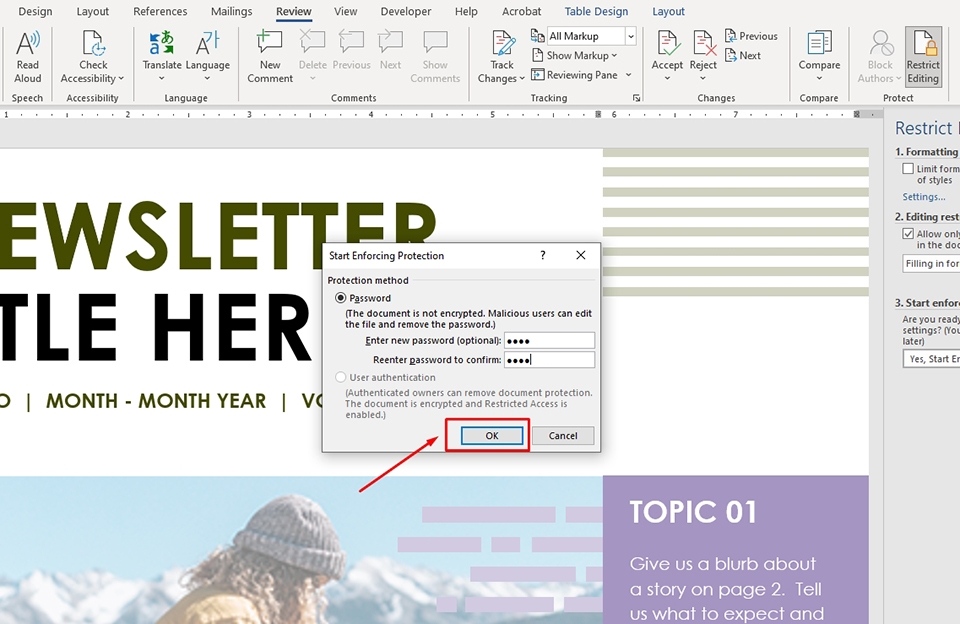Select the Password radio button
This screenshot has height=624, width=960.
tap(341, 298)
